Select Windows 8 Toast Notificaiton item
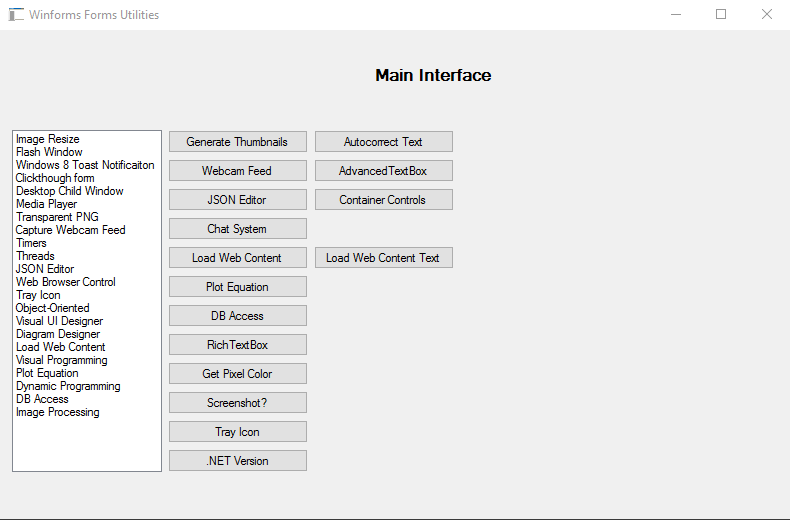This screenshot has height=520, width=790. (87, 165)
